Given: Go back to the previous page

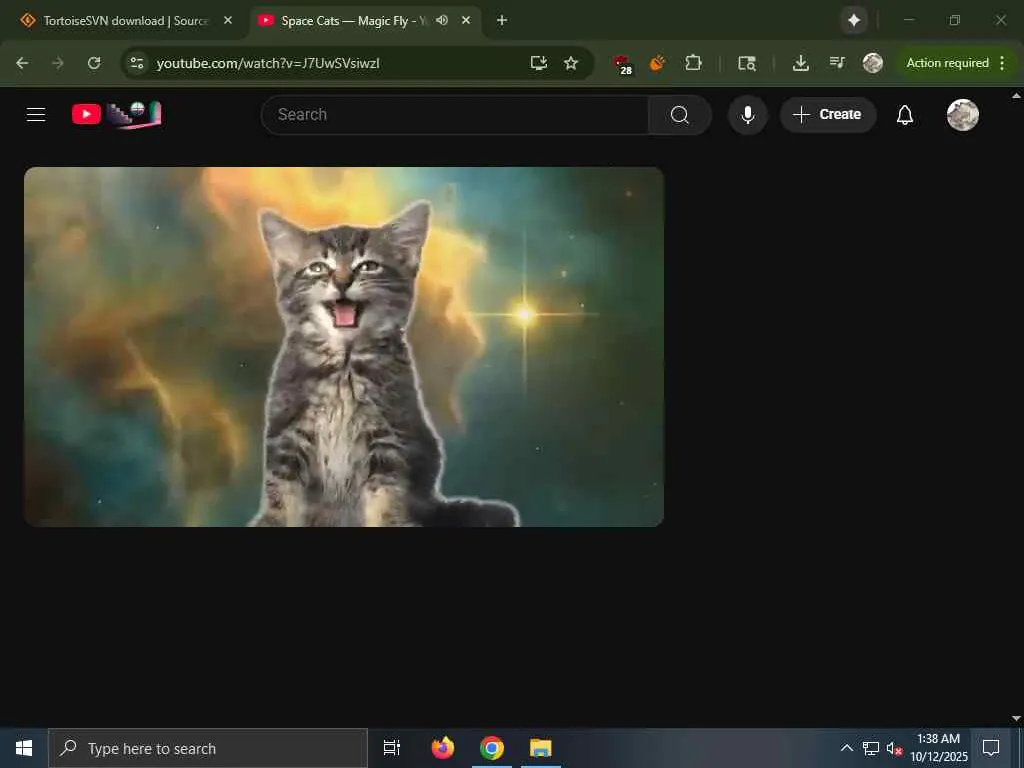Looking at the screenshot, I should click(x=22, y=63).
